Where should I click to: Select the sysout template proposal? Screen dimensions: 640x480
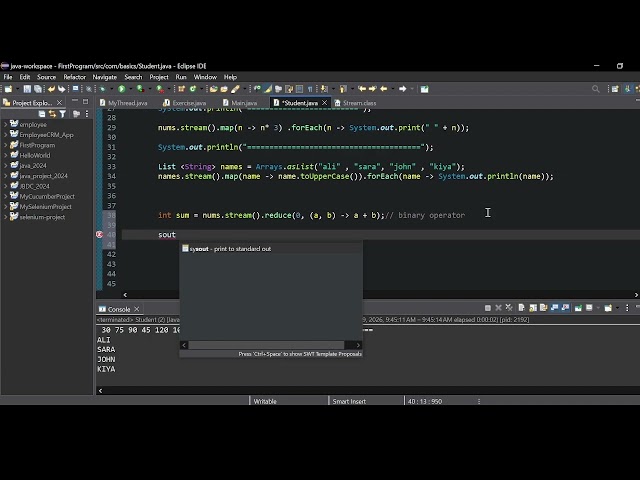click(271, 249)
